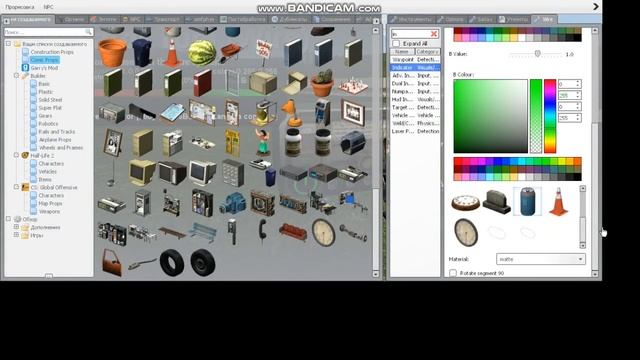Open the Прорисовка menu
Viewport: 640px width, 360px height.
[x=20, y=7]
